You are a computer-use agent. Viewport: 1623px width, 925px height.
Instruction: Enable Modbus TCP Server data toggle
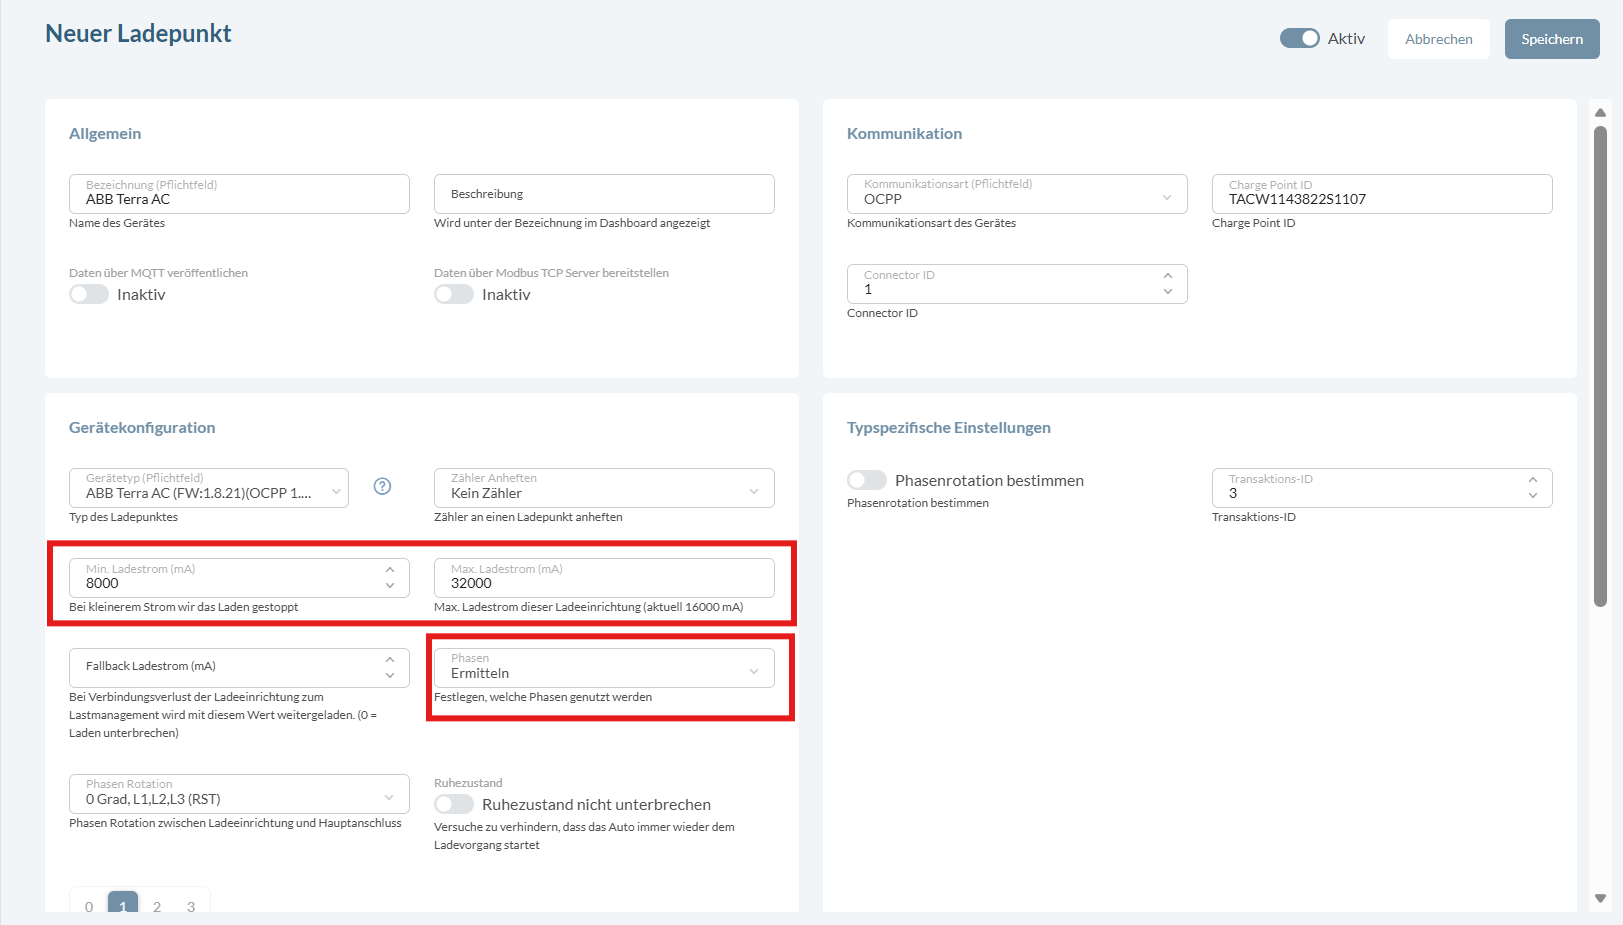click(x=454, y=294)
